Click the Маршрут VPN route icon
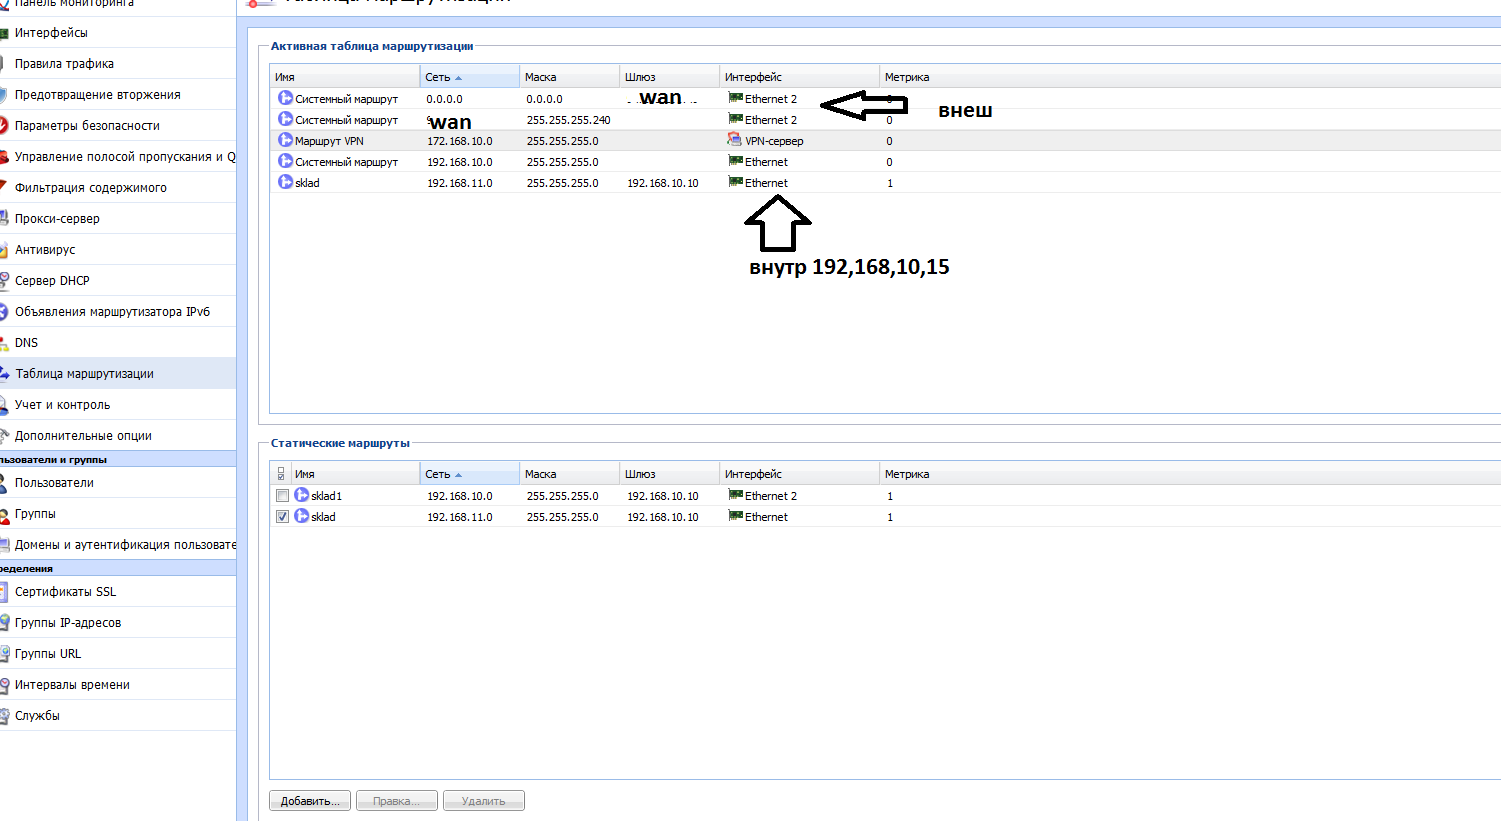Viewport: 1501px width, 821px height. click(x=285, y=141)
